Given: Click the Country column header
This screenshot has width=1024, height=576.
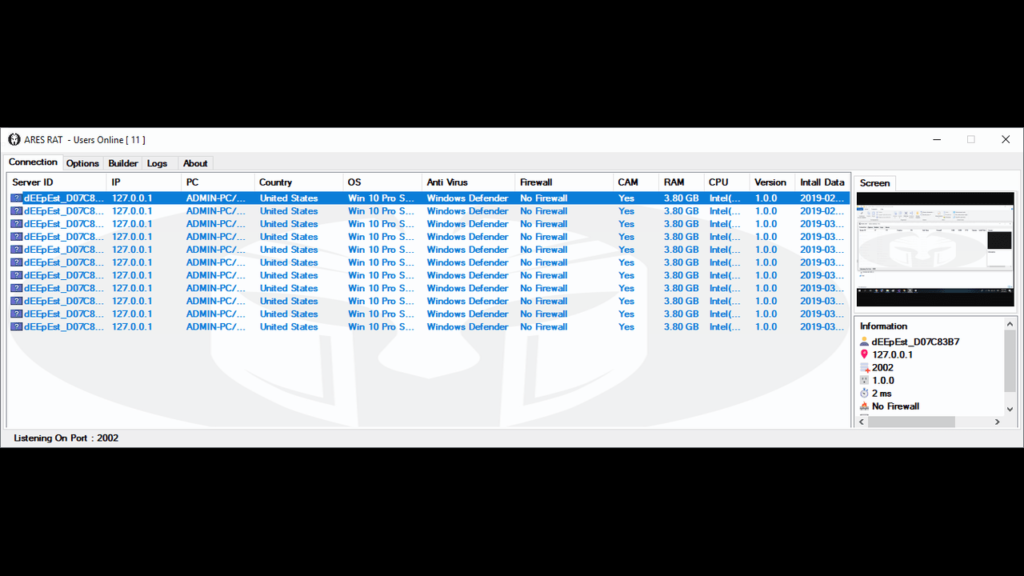Looking at the screenshot, I should click(298, 182).
